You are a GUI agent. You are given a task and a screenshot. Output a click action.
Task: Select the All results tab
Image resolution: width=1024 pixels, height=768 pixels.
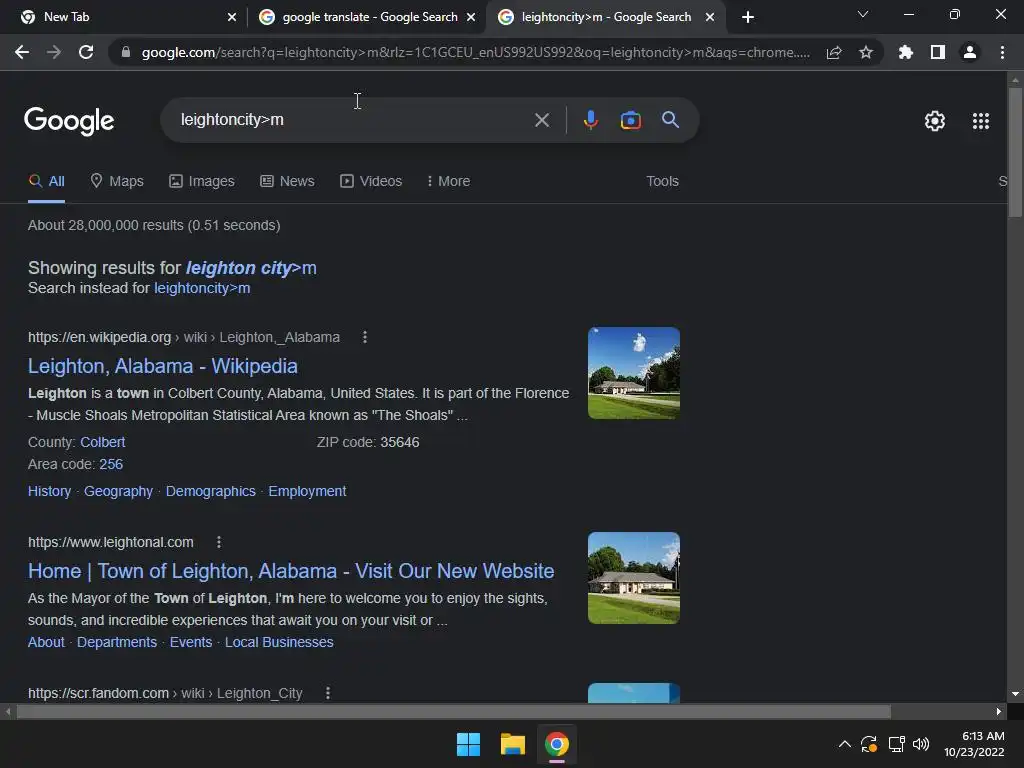46,182
